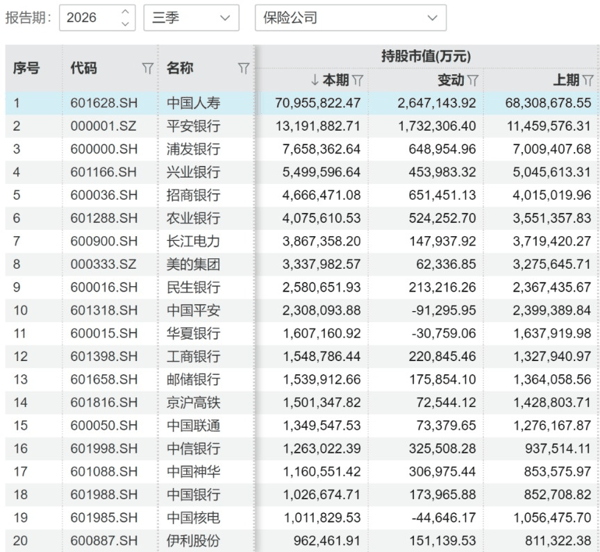Viewport: 600px width, 552px height.
Task: Select stock name 兴业银行
Action: (x=193, y=172)
